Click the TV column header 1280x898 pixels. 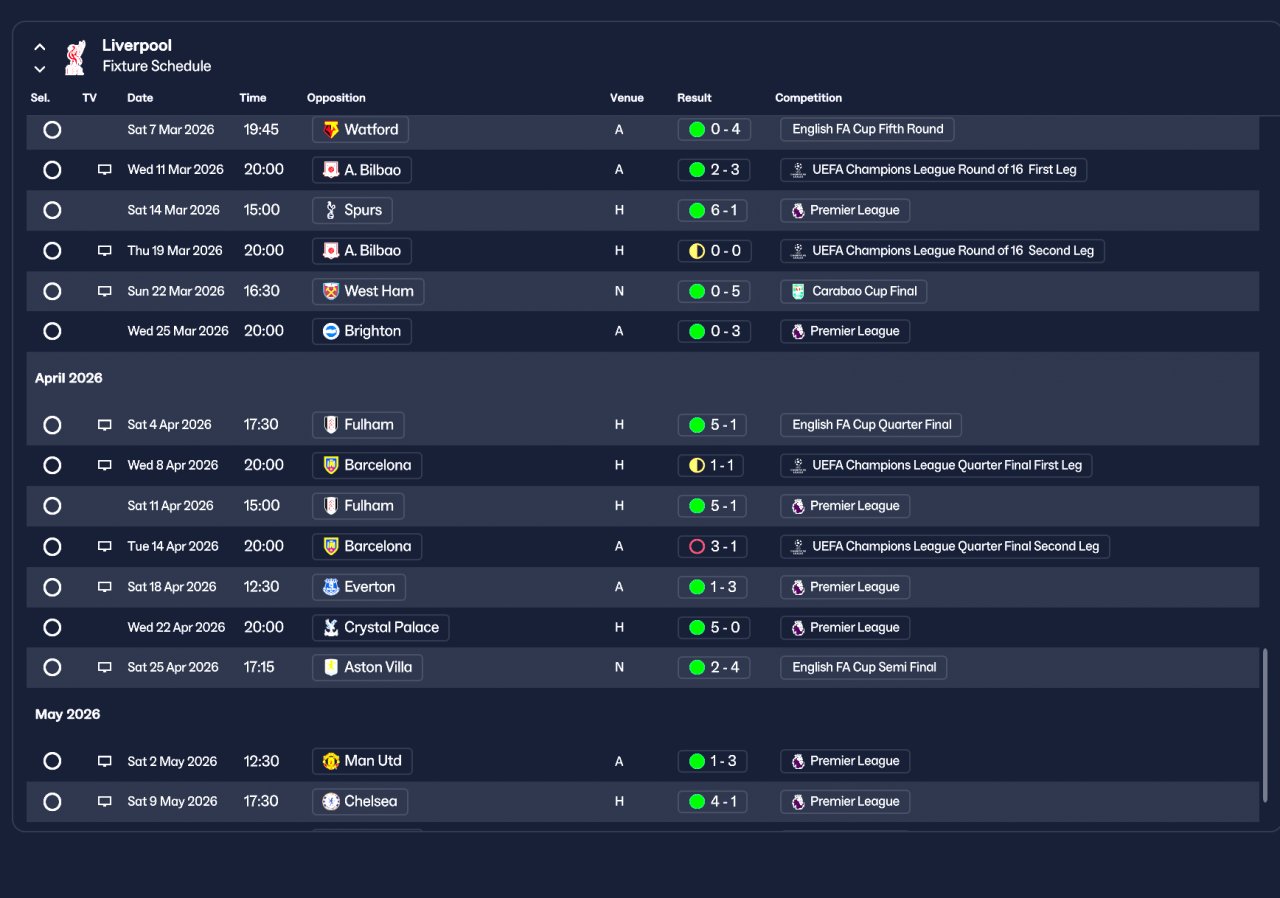click(x=90, y=98)
